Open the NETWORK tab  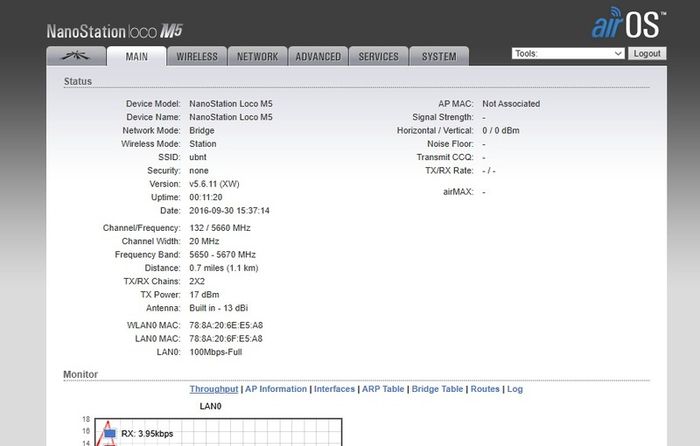(x=258, y=56)
